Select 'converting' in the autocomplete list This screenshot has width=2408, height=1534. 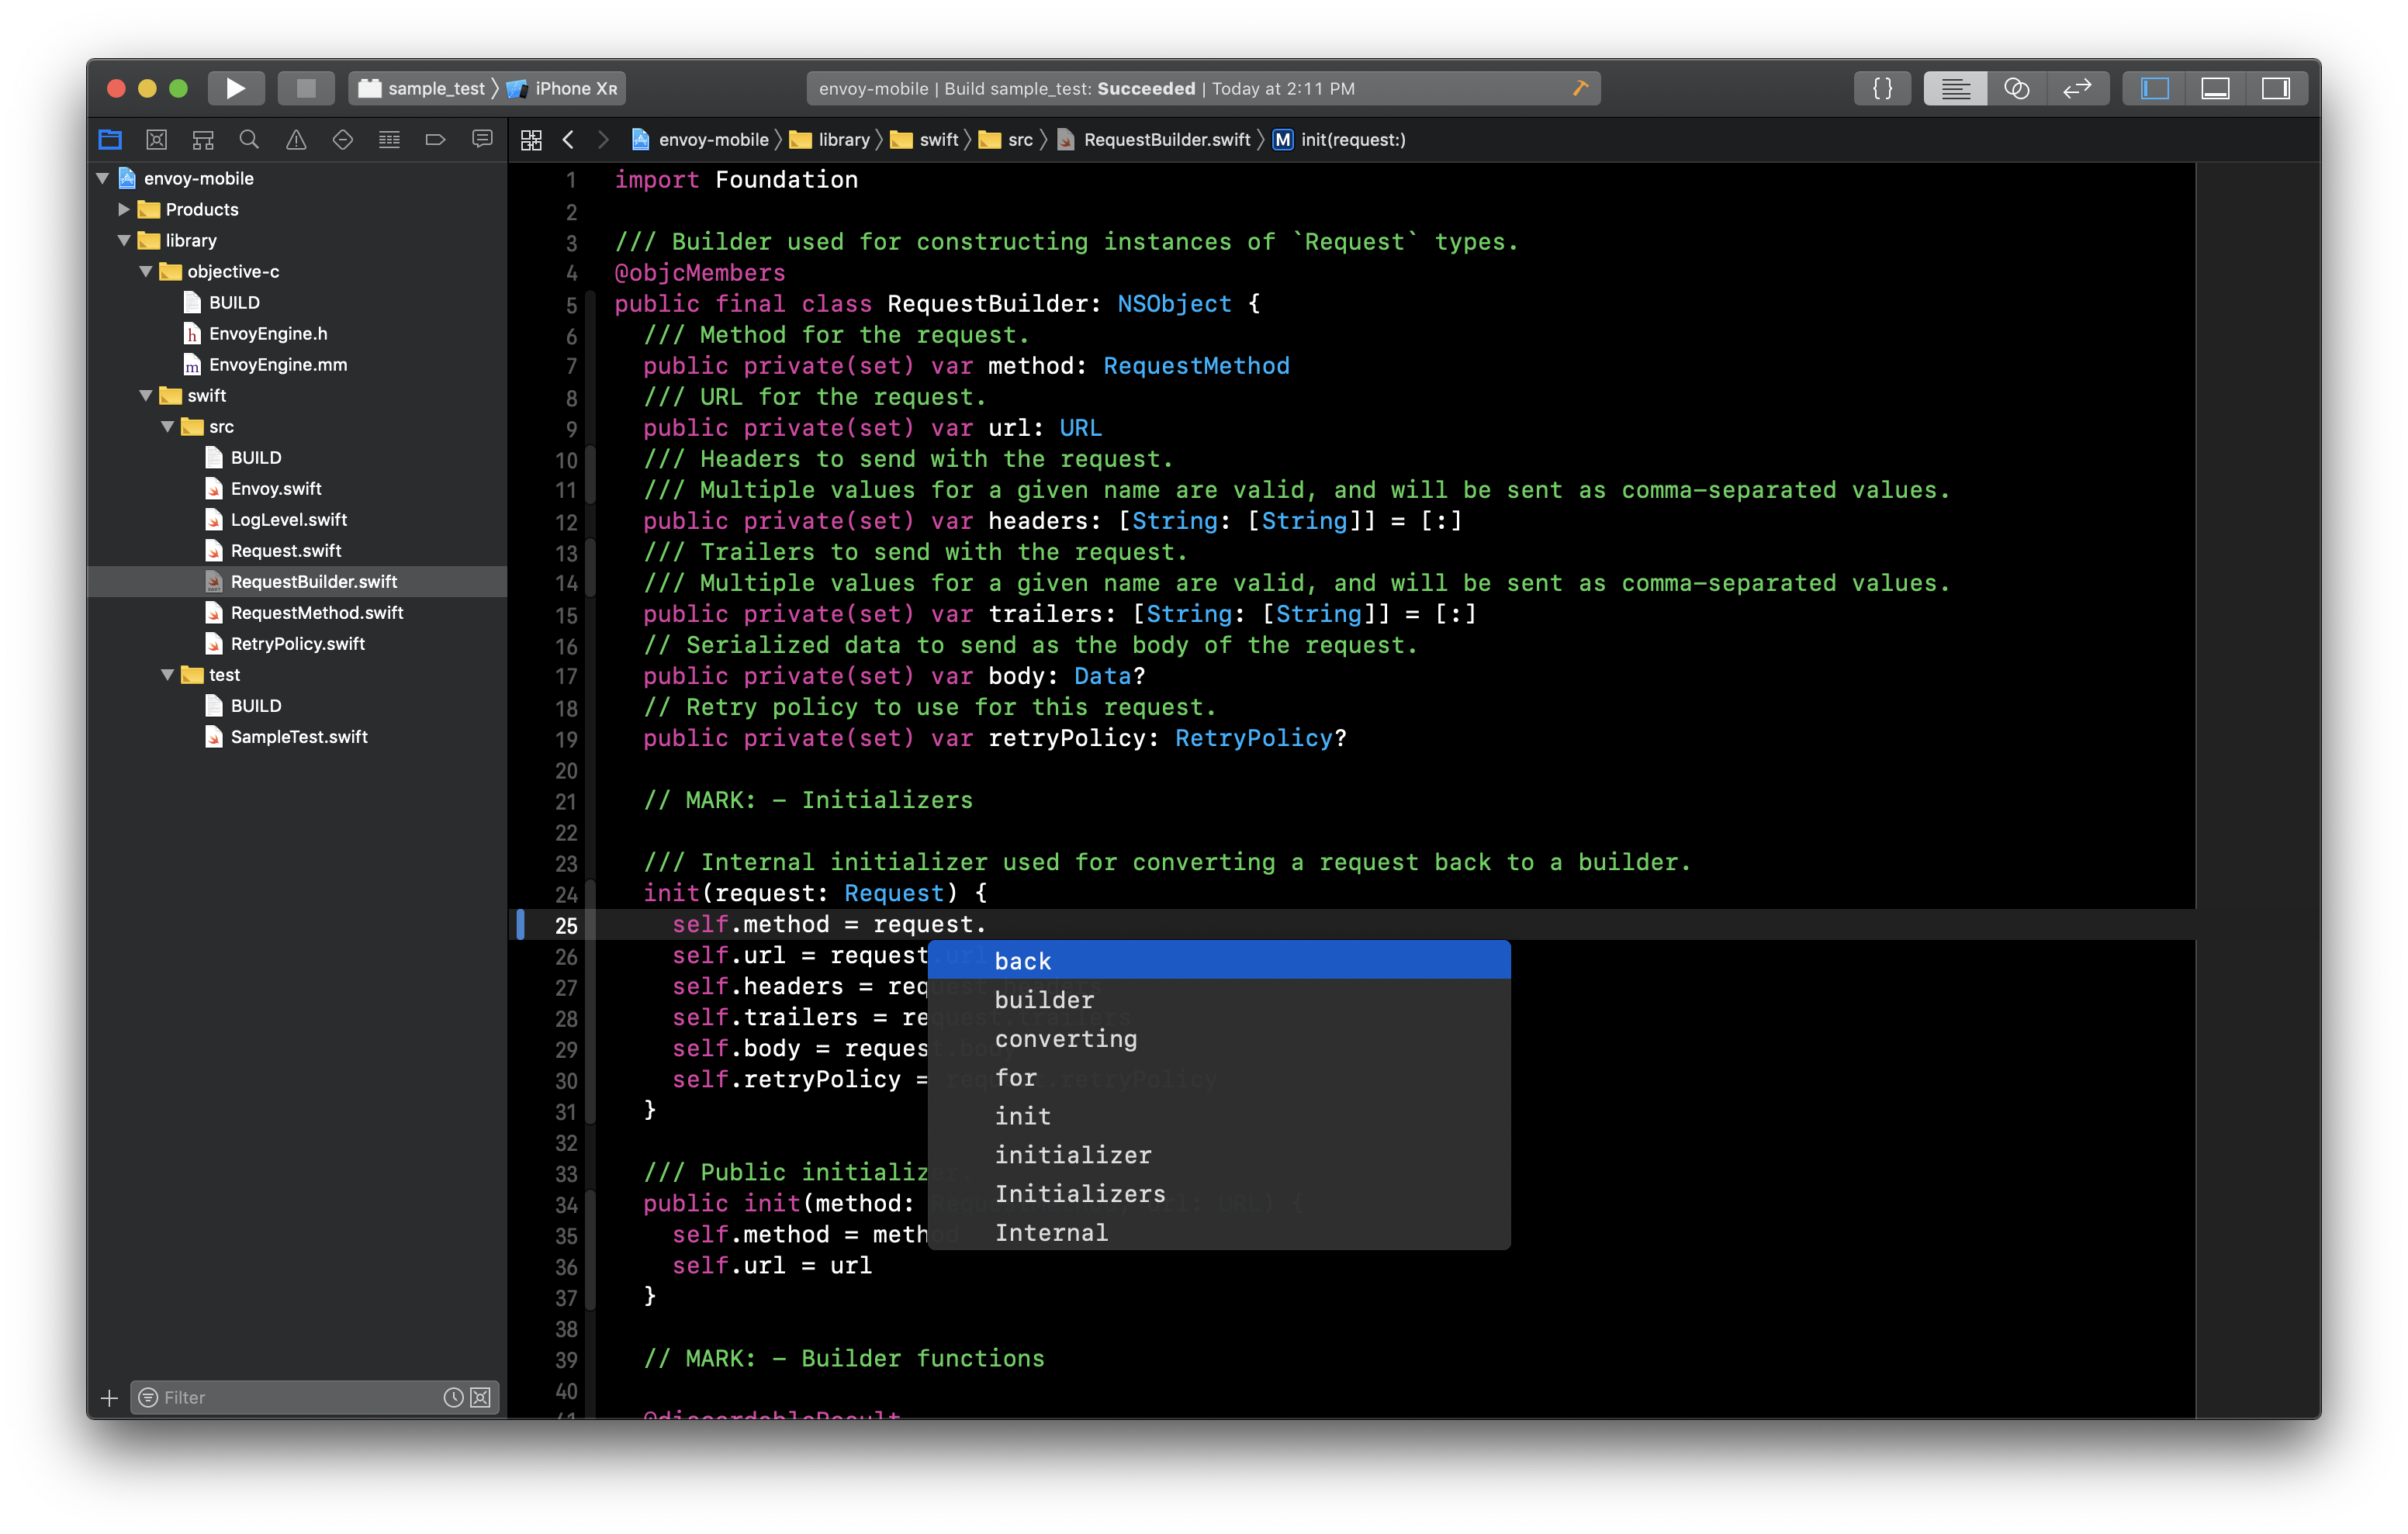click(1066, 1038)
